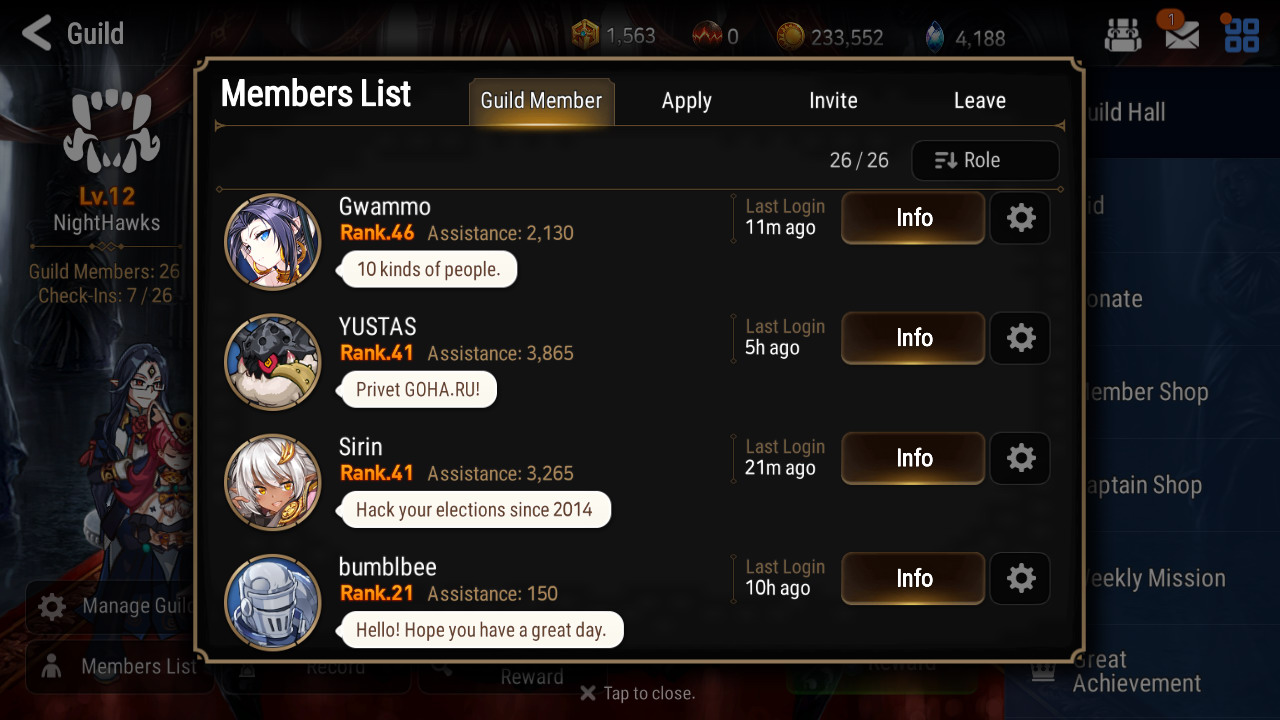This screenshot has height=720, width=1280.
Task: Switch to the Invite tab
Action: tap(833, 101)
